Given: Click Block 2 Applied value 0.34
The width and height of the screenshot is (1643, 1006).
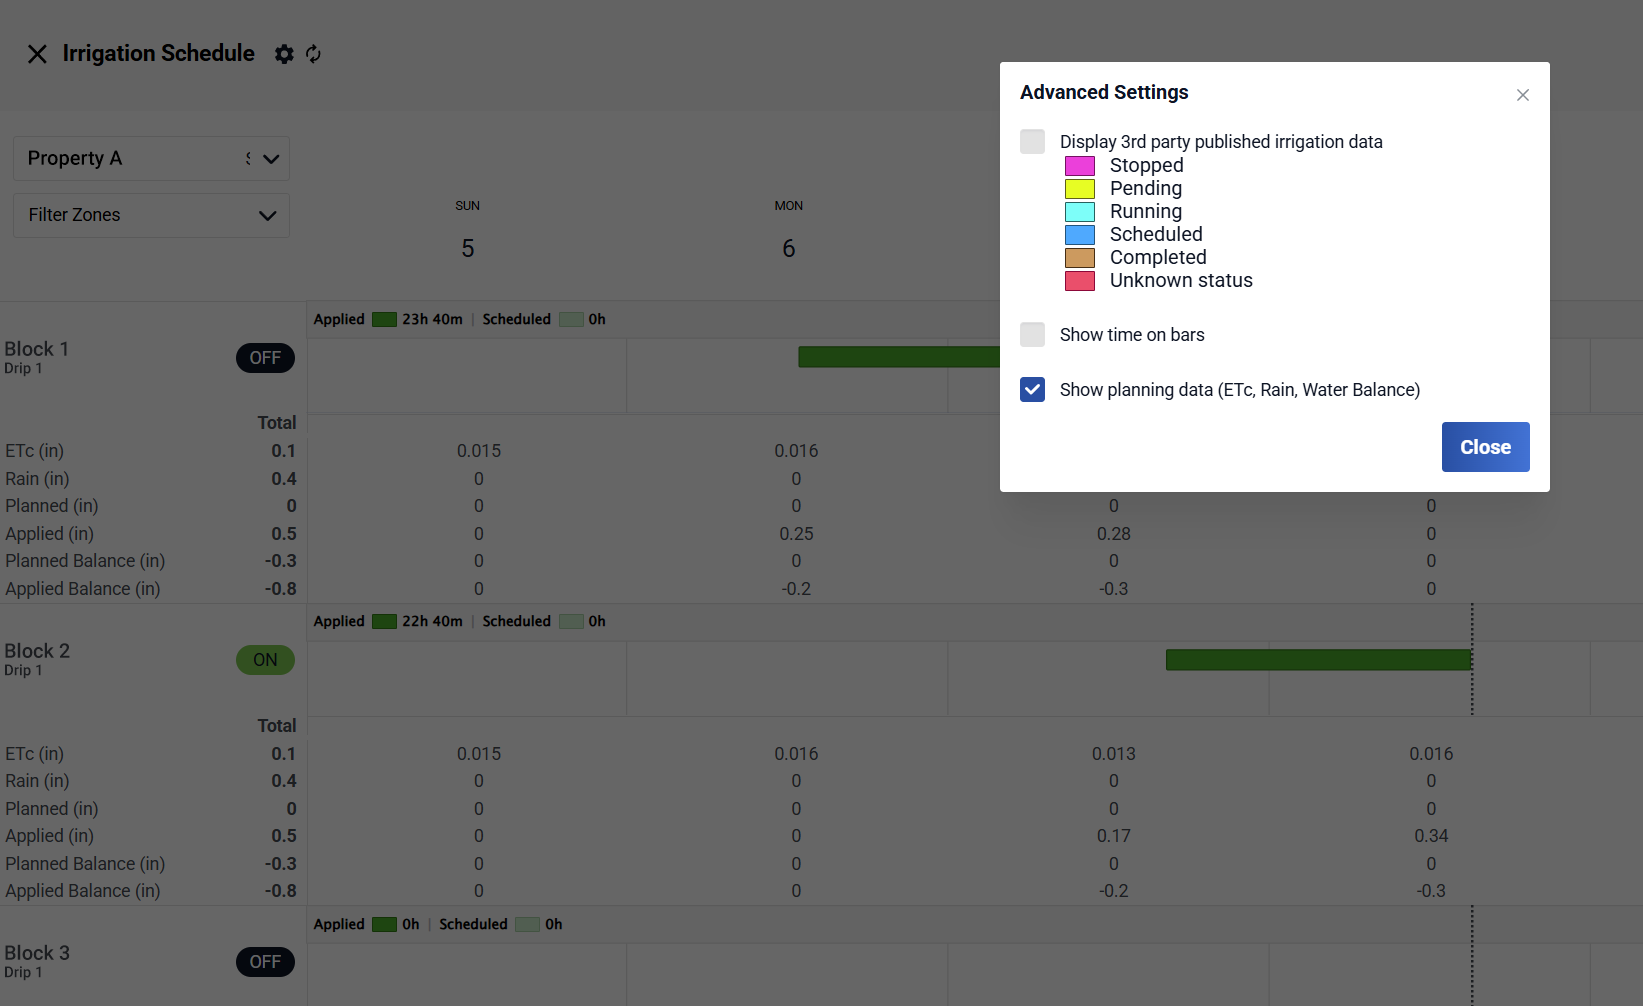Looking at the screenshot, I should tap(1431, 836).
